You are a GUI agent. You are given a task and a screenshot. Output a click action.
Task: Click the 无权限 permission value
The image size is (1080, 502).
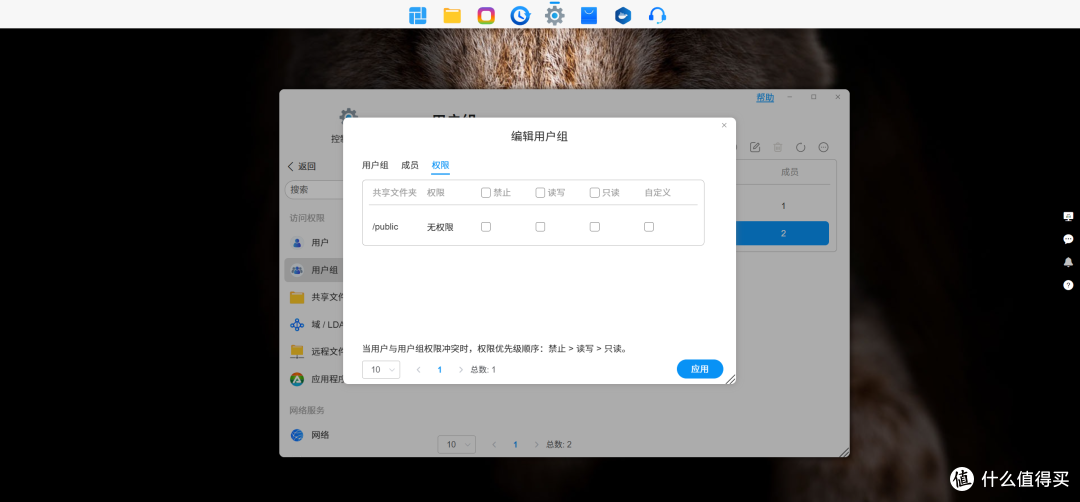(x=440, y=227)
